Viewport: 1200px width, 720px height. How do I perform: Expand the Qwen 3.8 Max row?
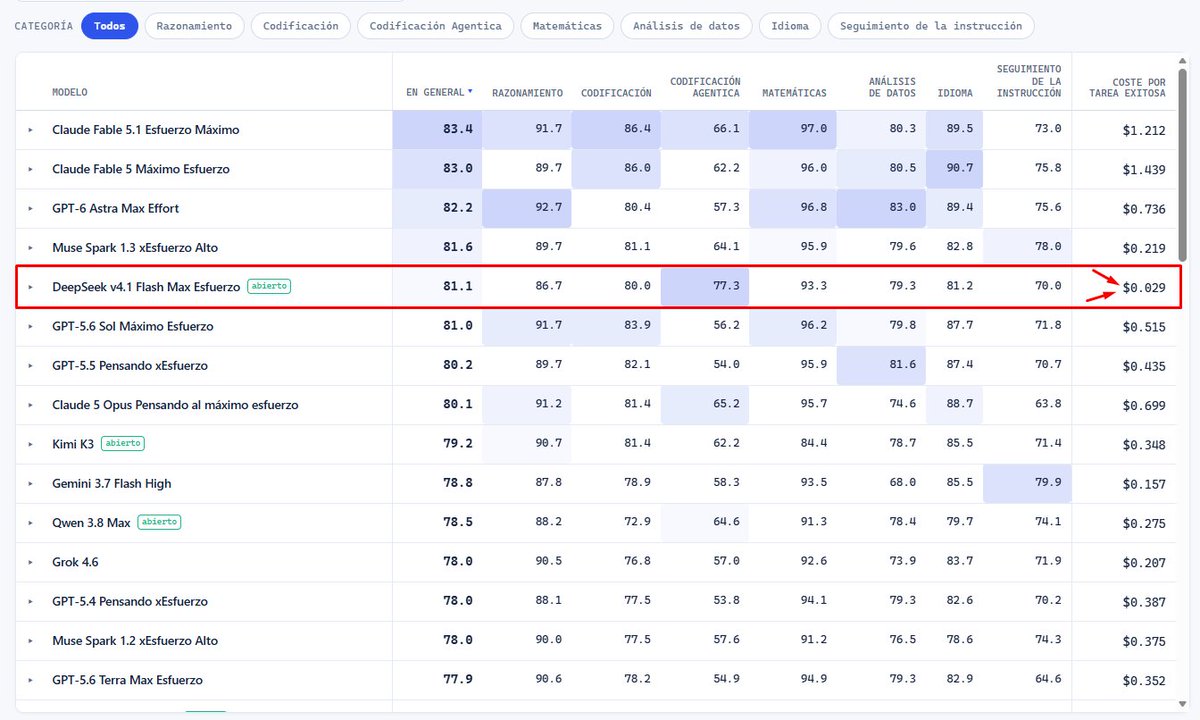(30, 523)
